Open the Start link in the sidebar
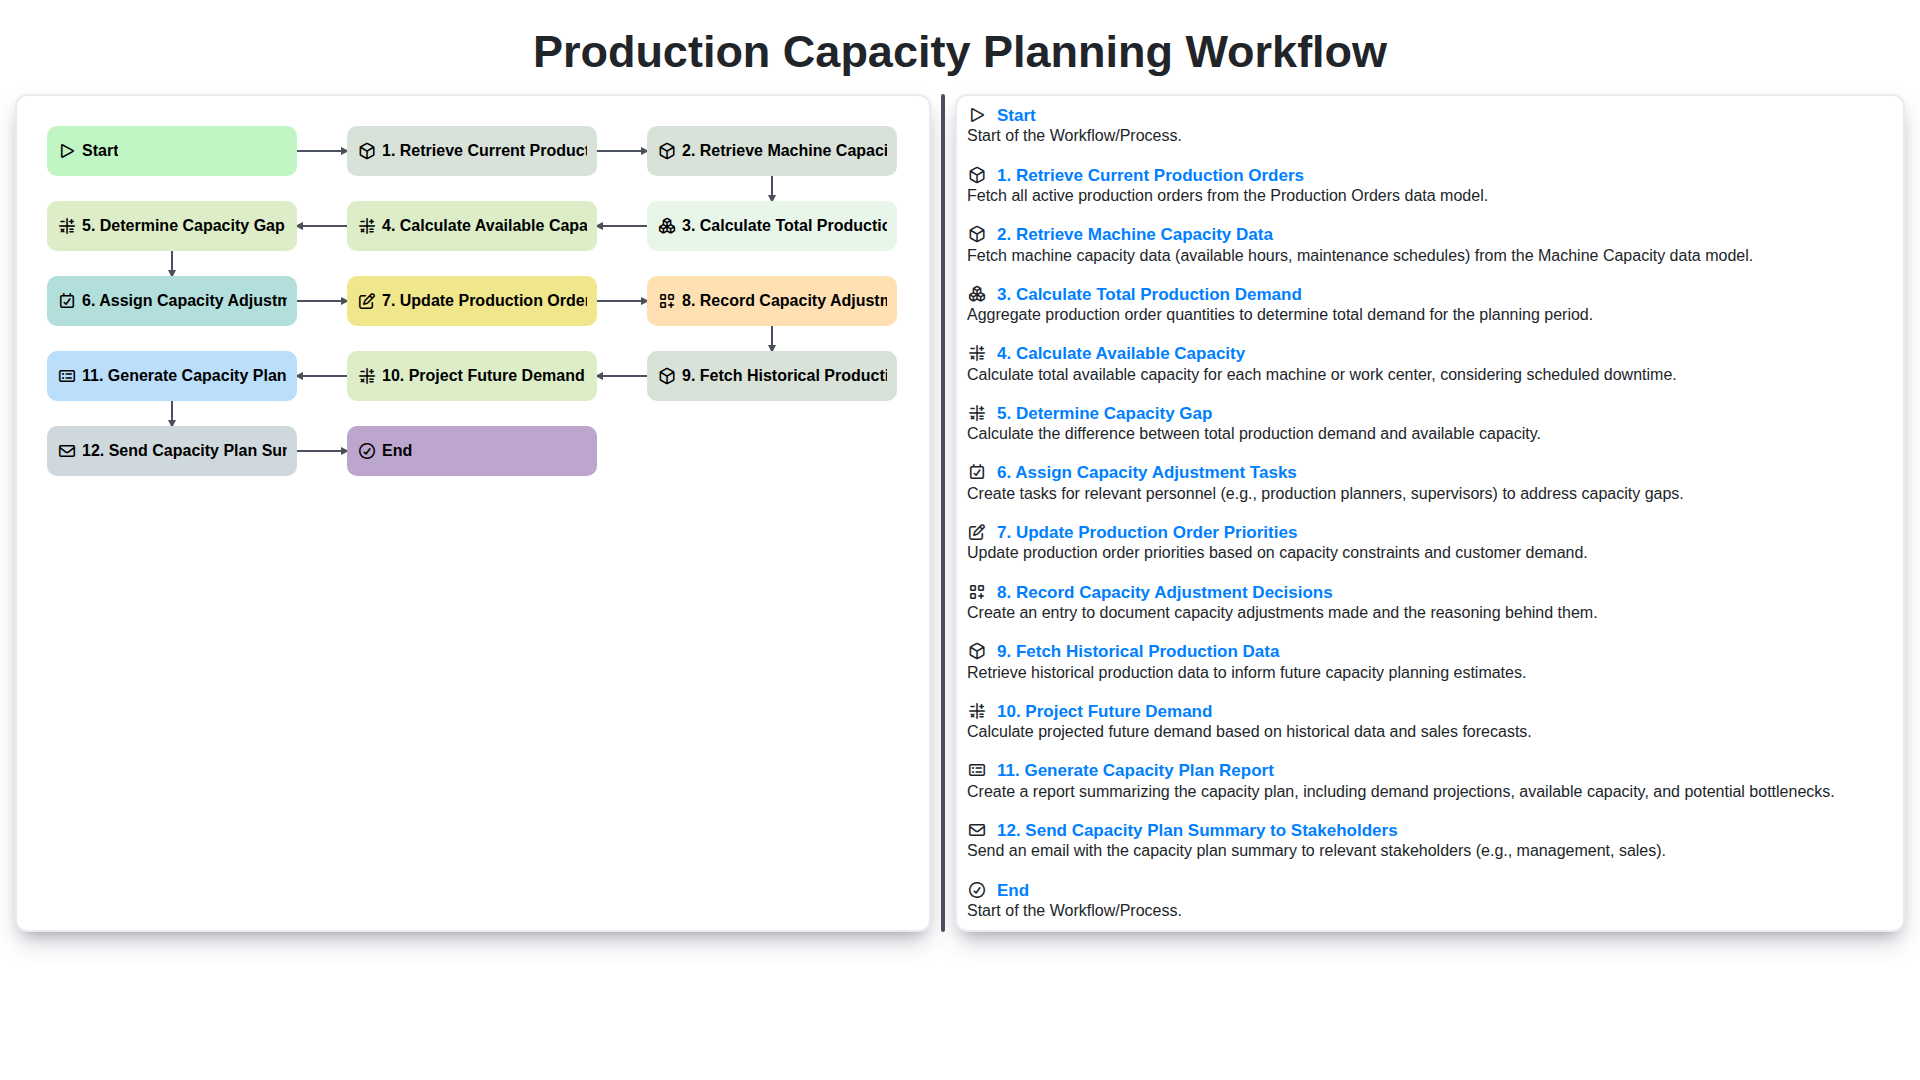The height and width of the screenshot is (1080, 1920). (x=1016, y=115)
